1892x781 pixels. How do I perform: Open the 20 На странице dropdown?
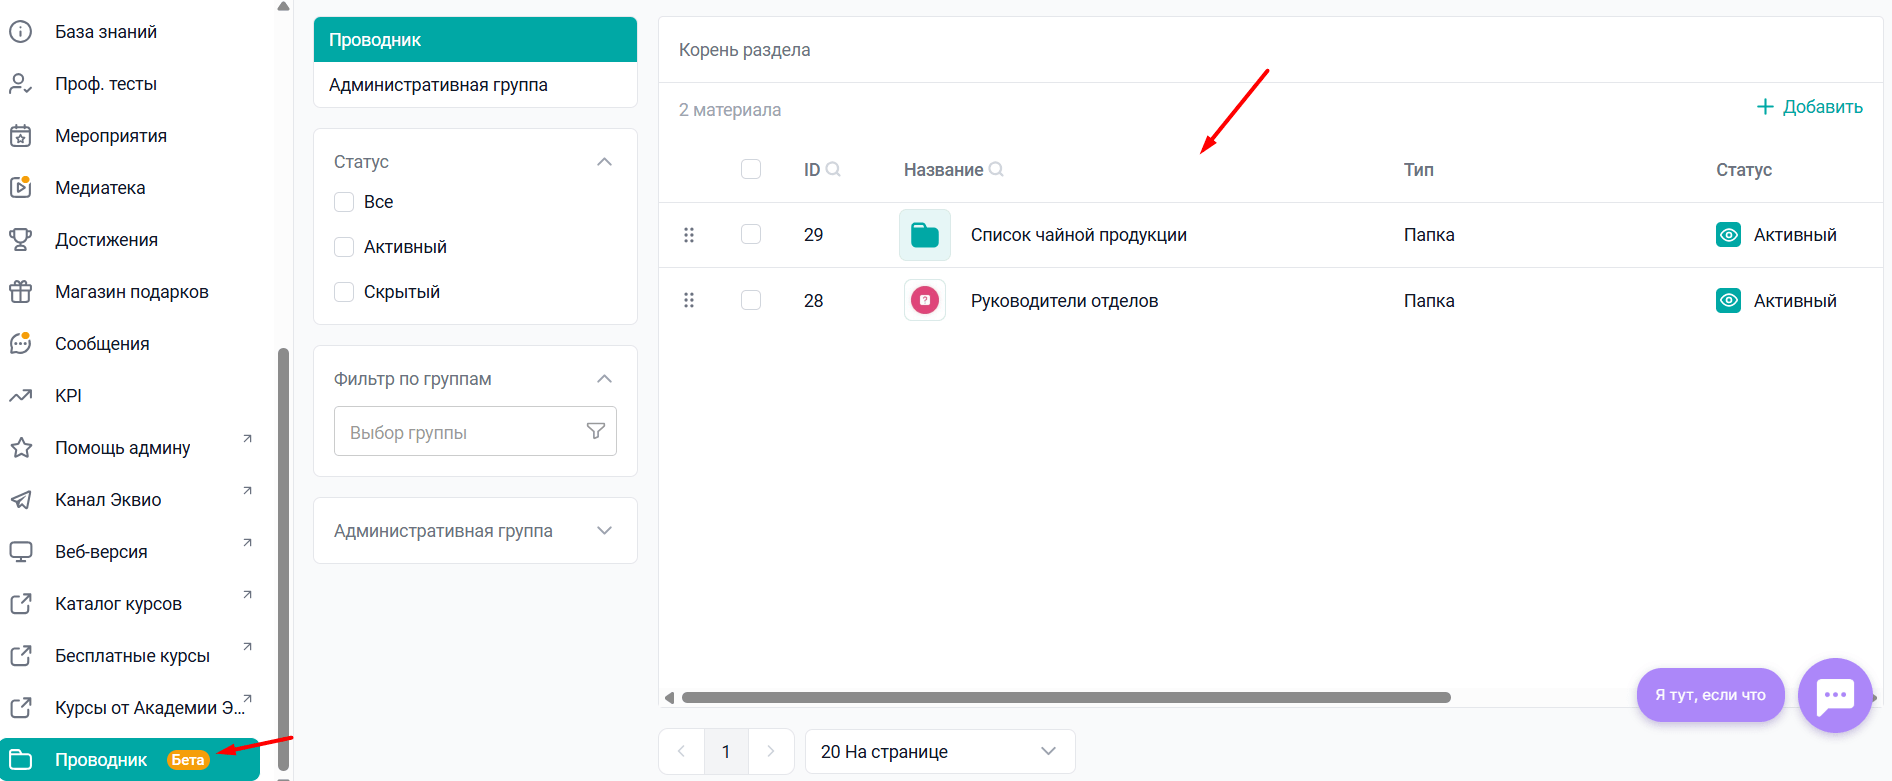[939, 752]
